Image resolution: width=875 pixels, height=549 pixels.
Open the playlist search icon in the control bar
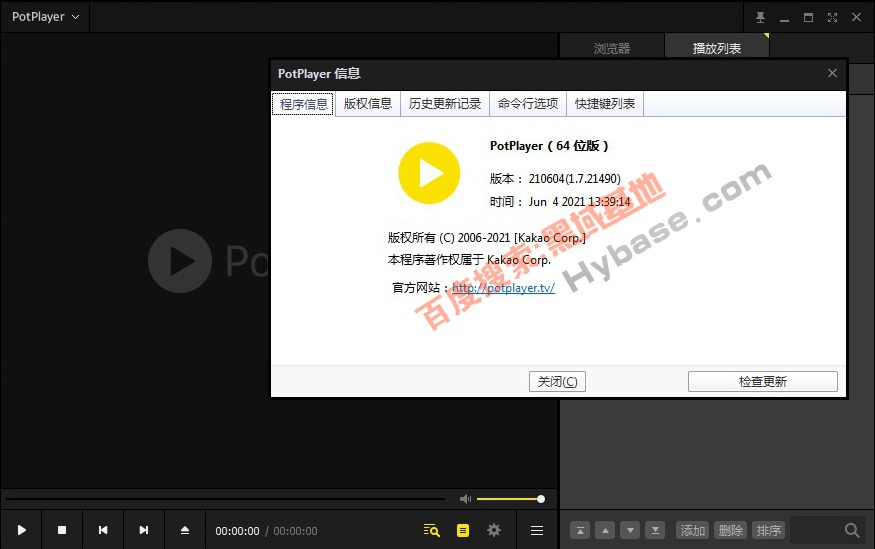tap(431, 530)
